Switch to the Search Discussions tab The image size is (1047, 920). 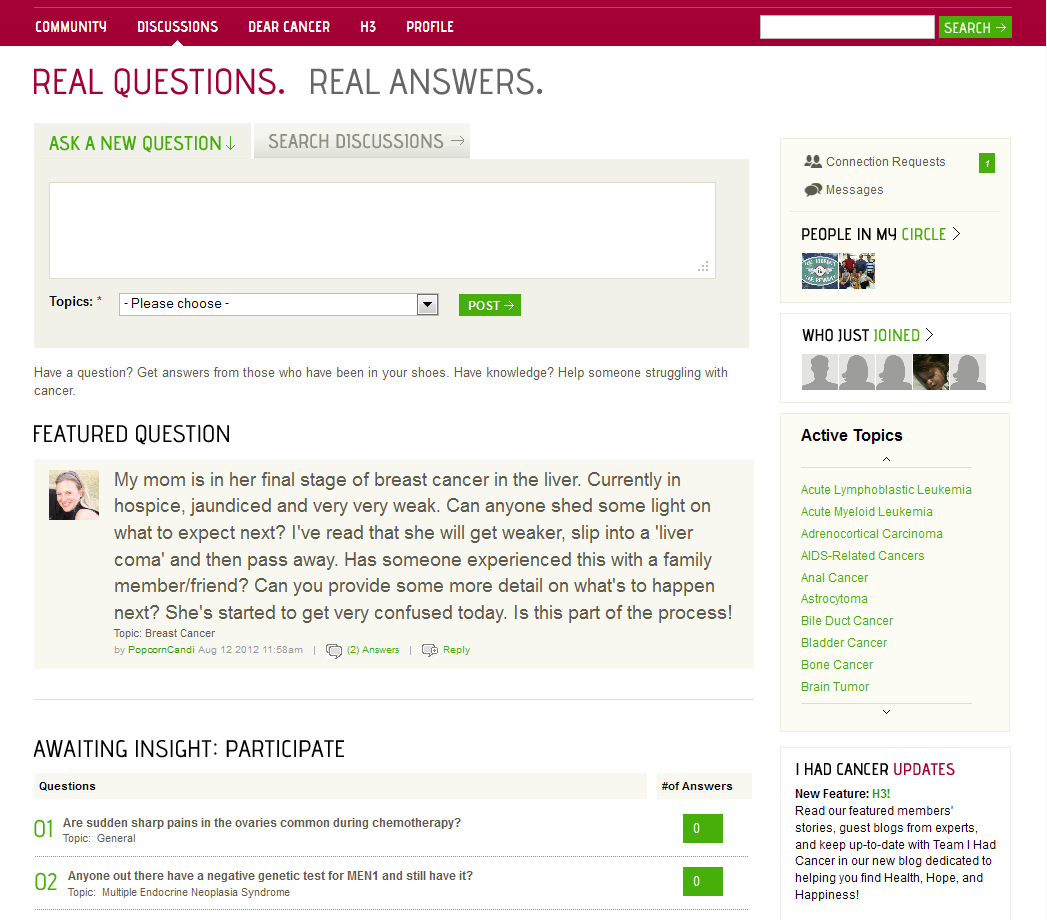click(362, 142)
